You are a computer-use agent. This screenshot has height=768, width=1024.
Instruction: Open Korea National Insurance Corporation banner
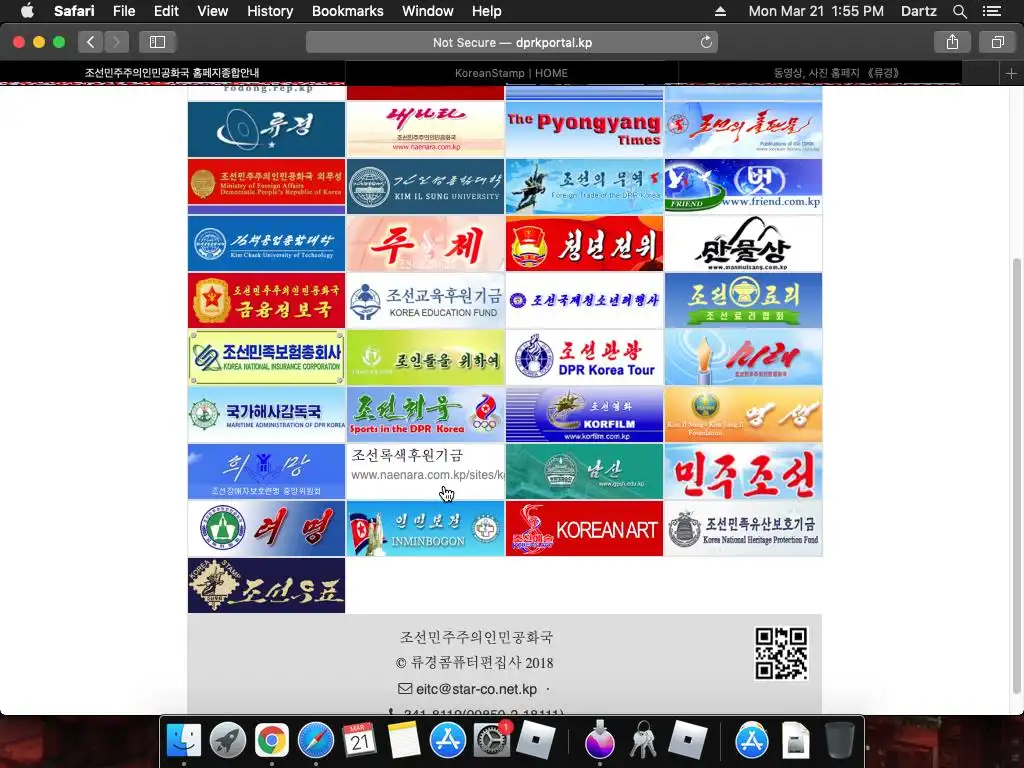[266, 357]
